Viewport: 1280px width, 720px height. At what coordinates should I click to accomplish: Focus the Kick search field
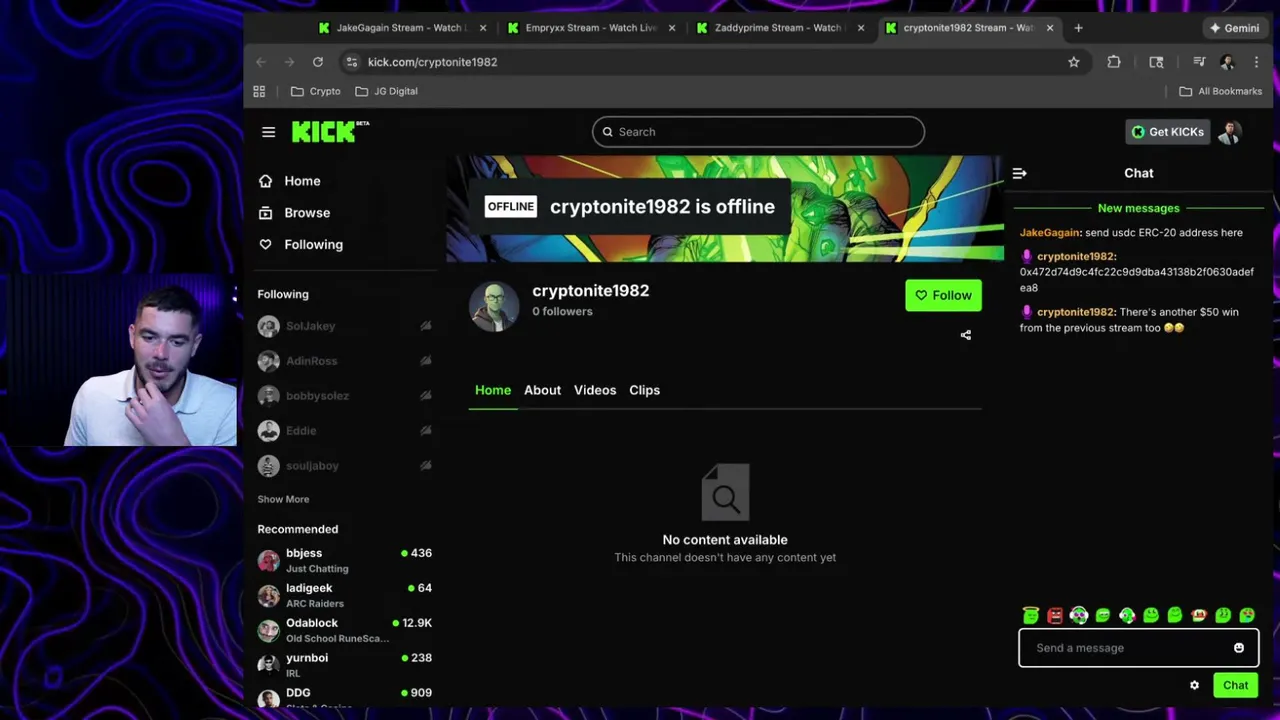coord(758,132)
